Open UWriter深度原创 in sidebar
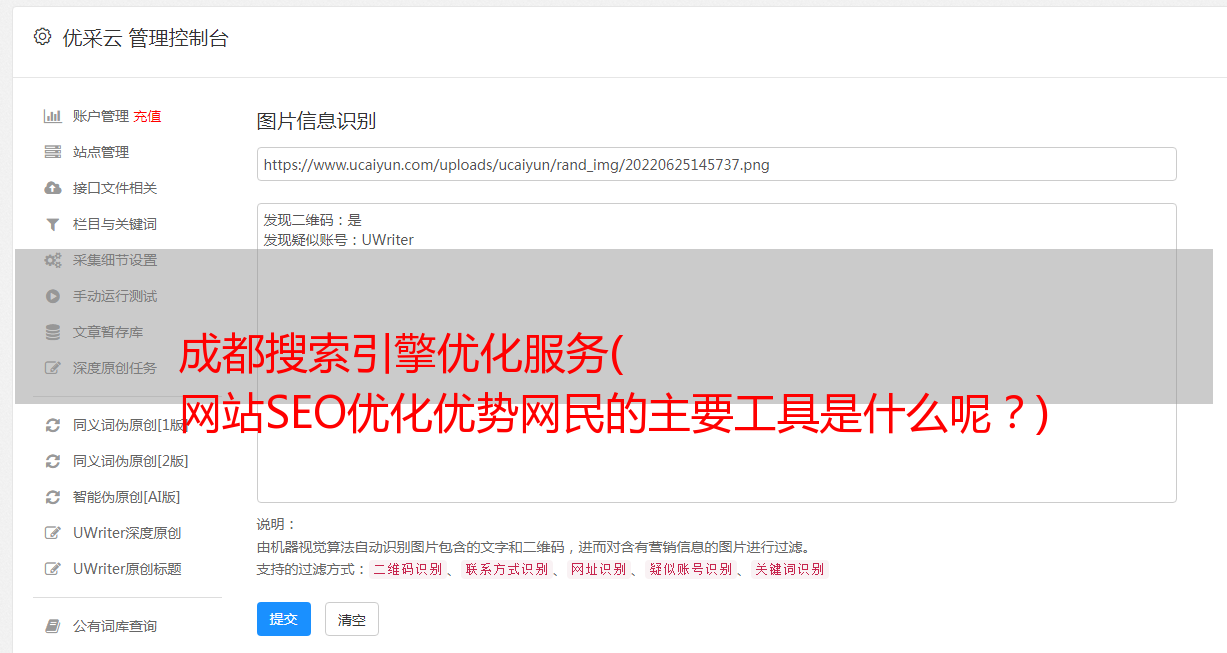Viewport: 1227px width, 653px height. [x=127, y=533]
